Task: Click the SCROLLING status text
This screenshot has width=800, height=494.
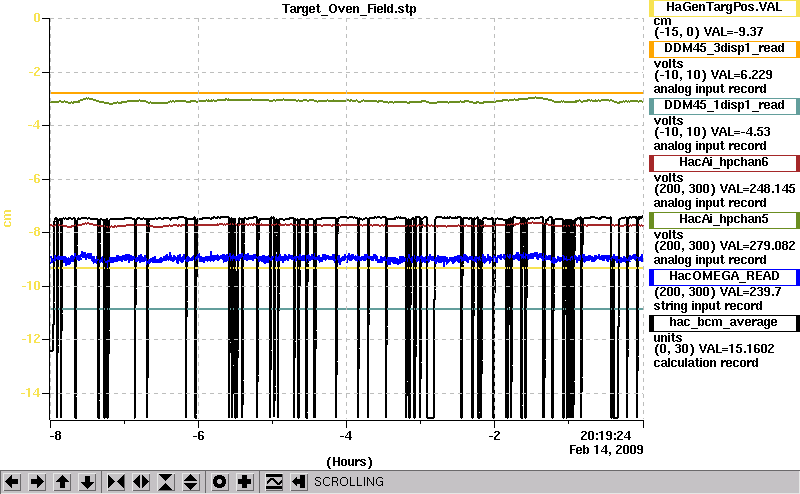Action: 349,482
